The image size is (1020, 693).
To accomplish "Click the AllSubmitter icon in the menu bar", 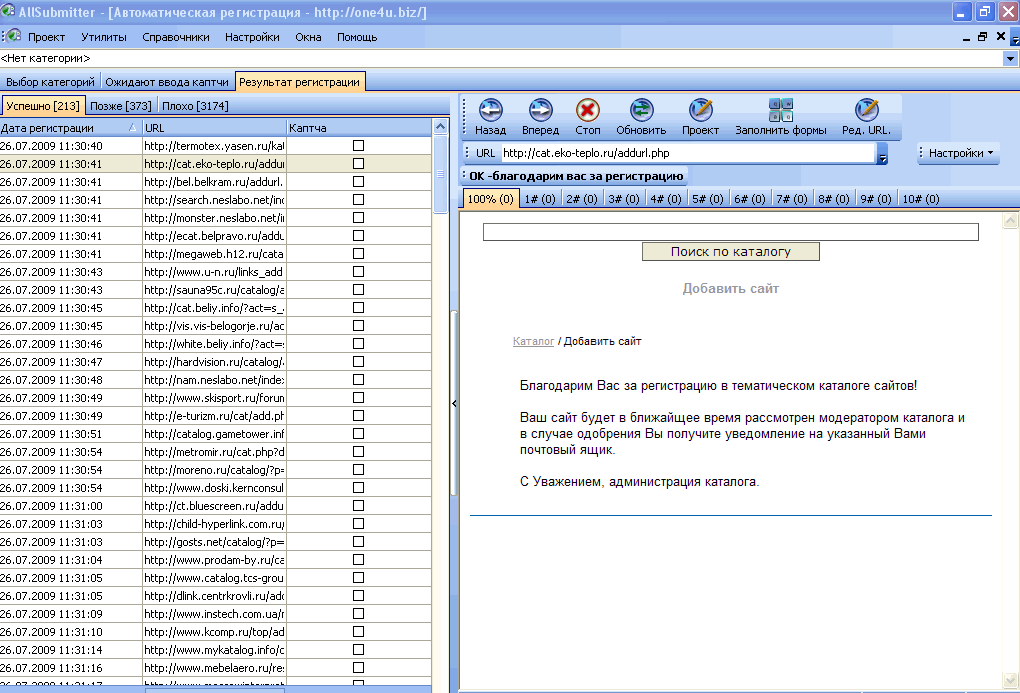I will pyautogui.click(x=13, y=37).
